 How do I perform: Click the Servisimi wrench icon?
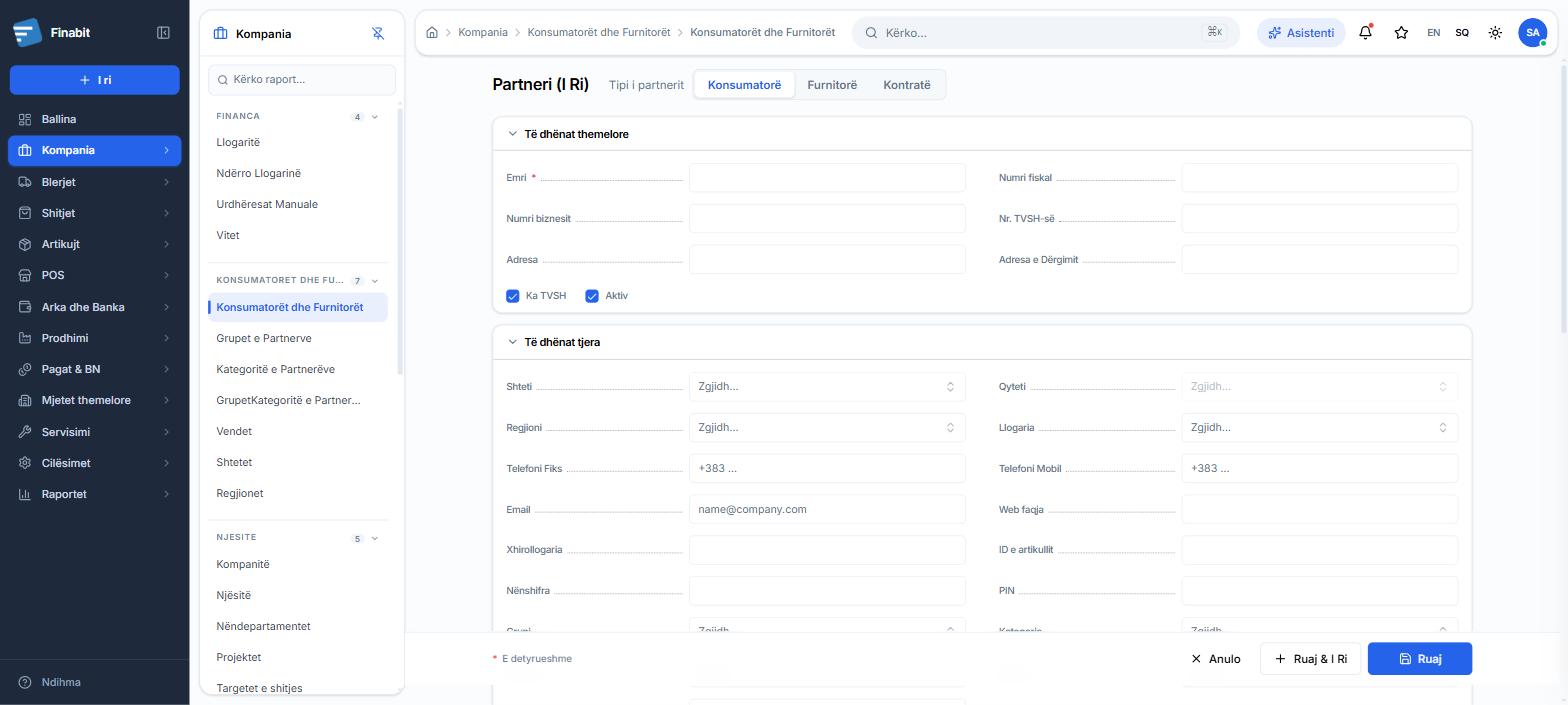pyautogui.click(x=25, y=432)
